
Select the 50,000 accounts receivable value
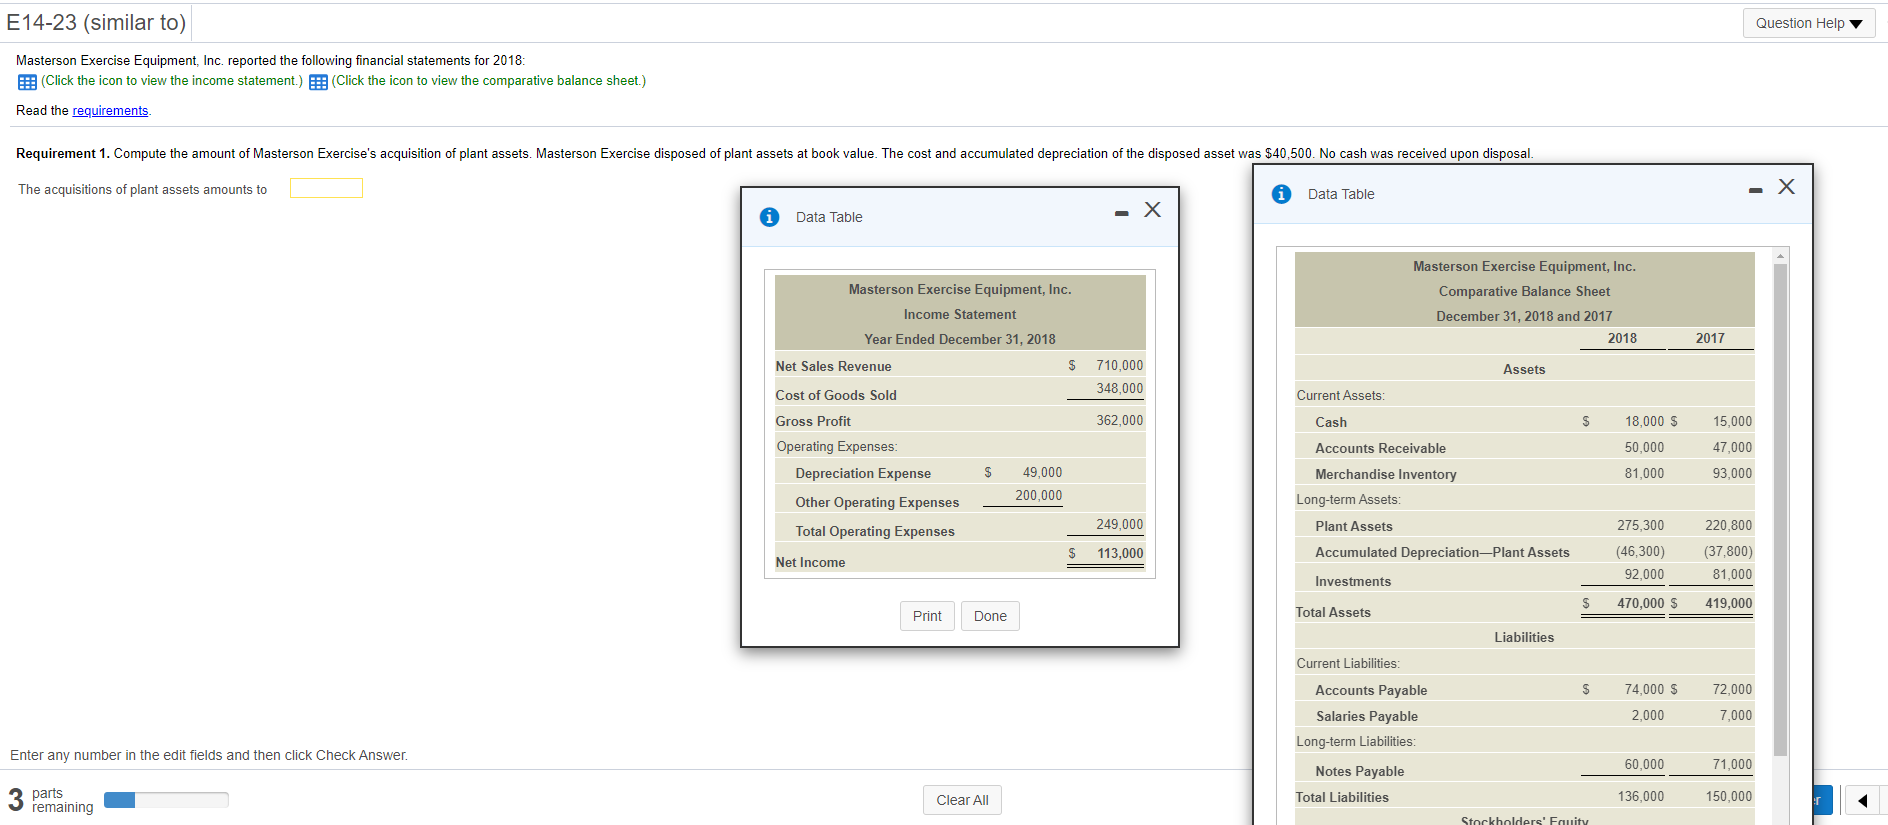click(1644, 448)
